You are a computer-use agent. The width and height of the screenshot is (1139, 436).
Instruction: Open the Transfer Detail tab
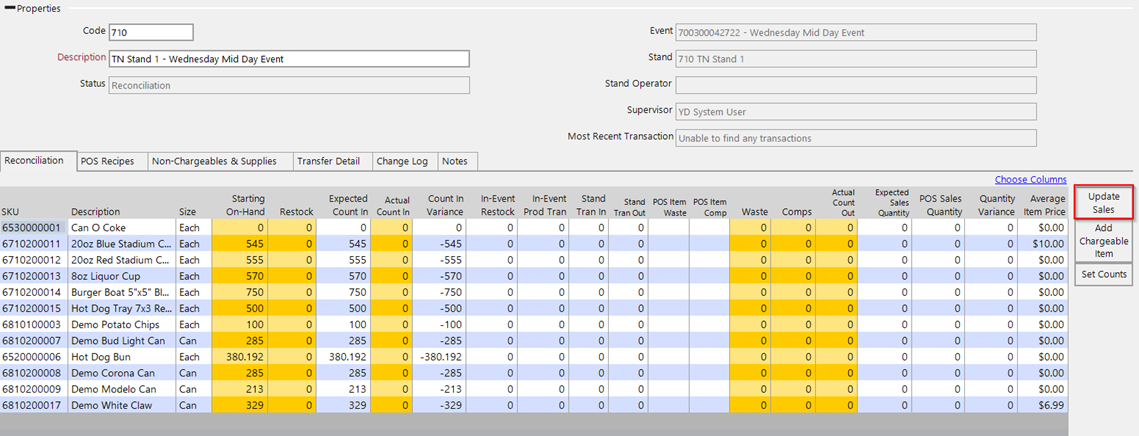[331, 161]
